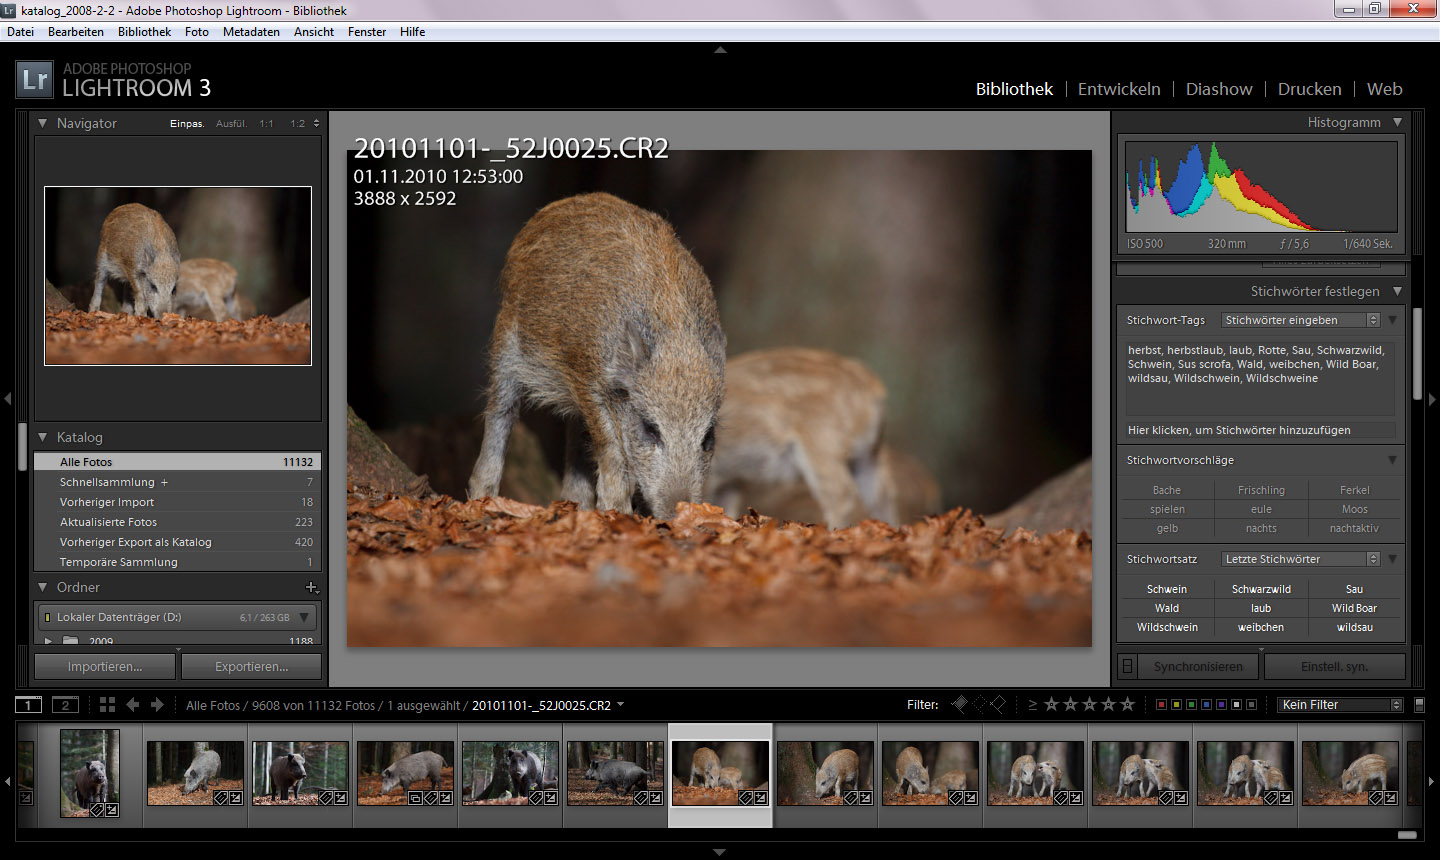The width and height of the screenshot is (1440, 860).
Task: Switch to primary monitor window 1
Action: [28, 705]
